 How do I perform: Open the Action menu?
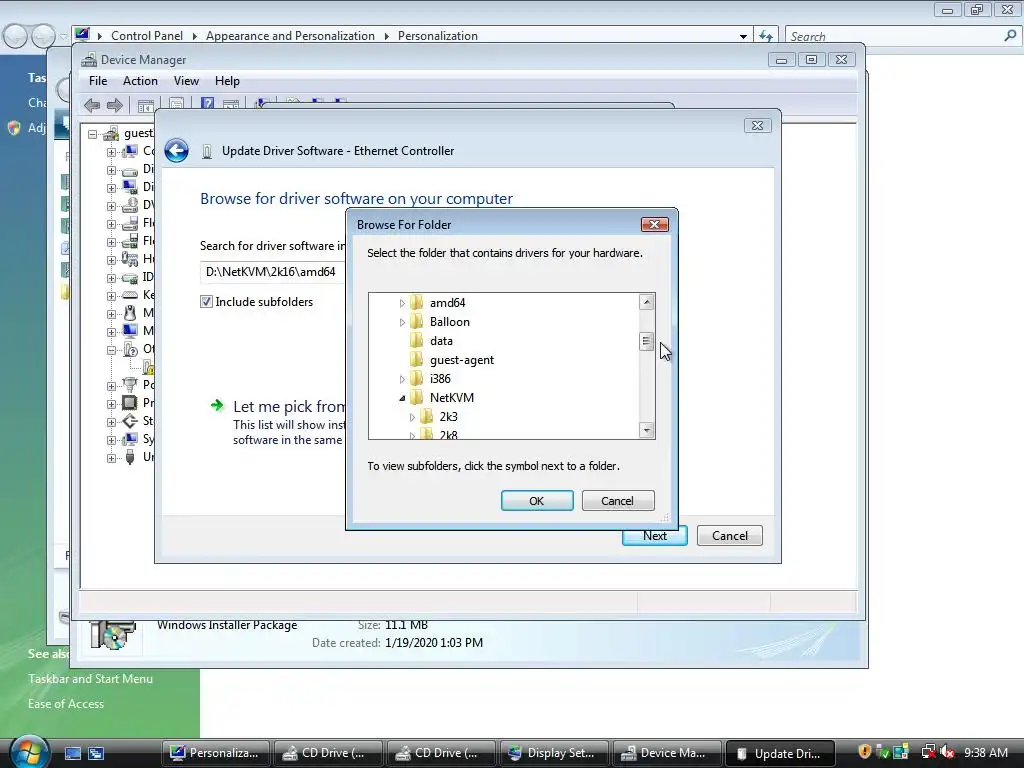coord(140,81)
